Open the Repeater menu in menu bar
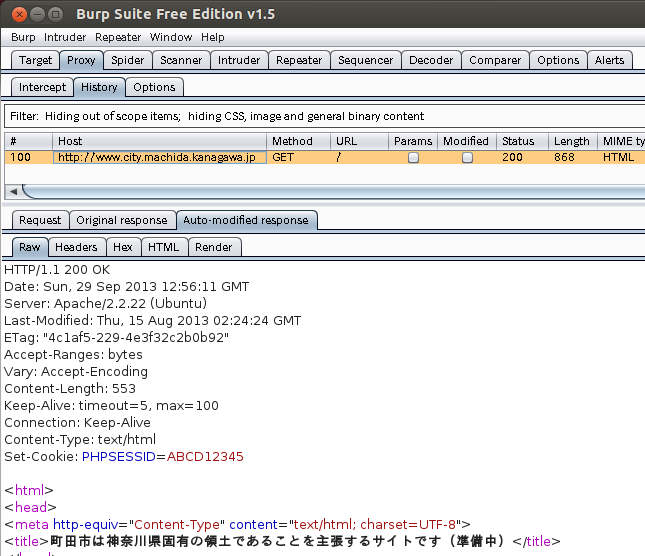 tap(118, 37)
